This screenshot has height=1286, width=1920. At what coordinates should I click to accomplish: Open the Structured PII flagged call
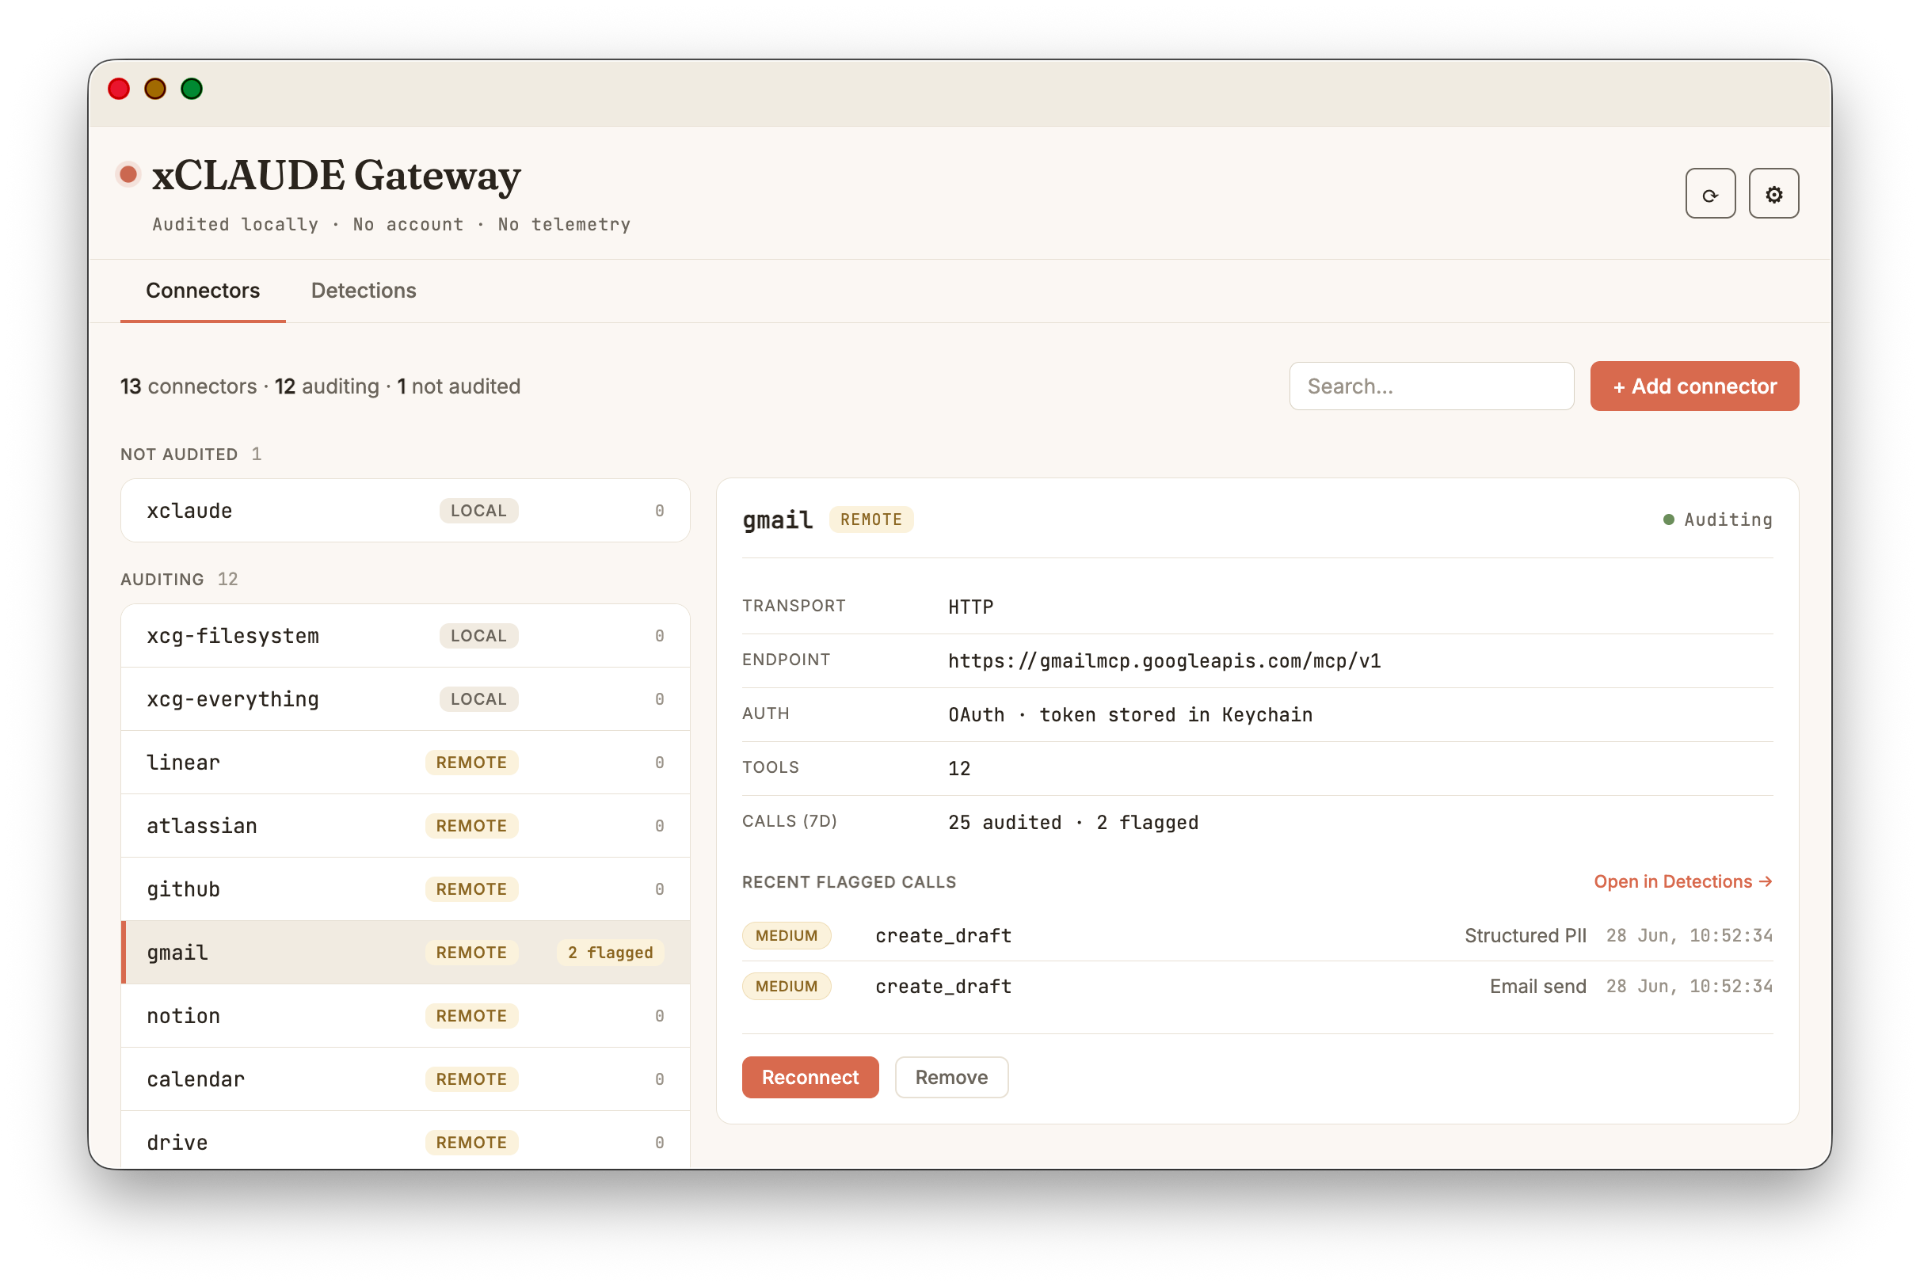click(1257, 936)
